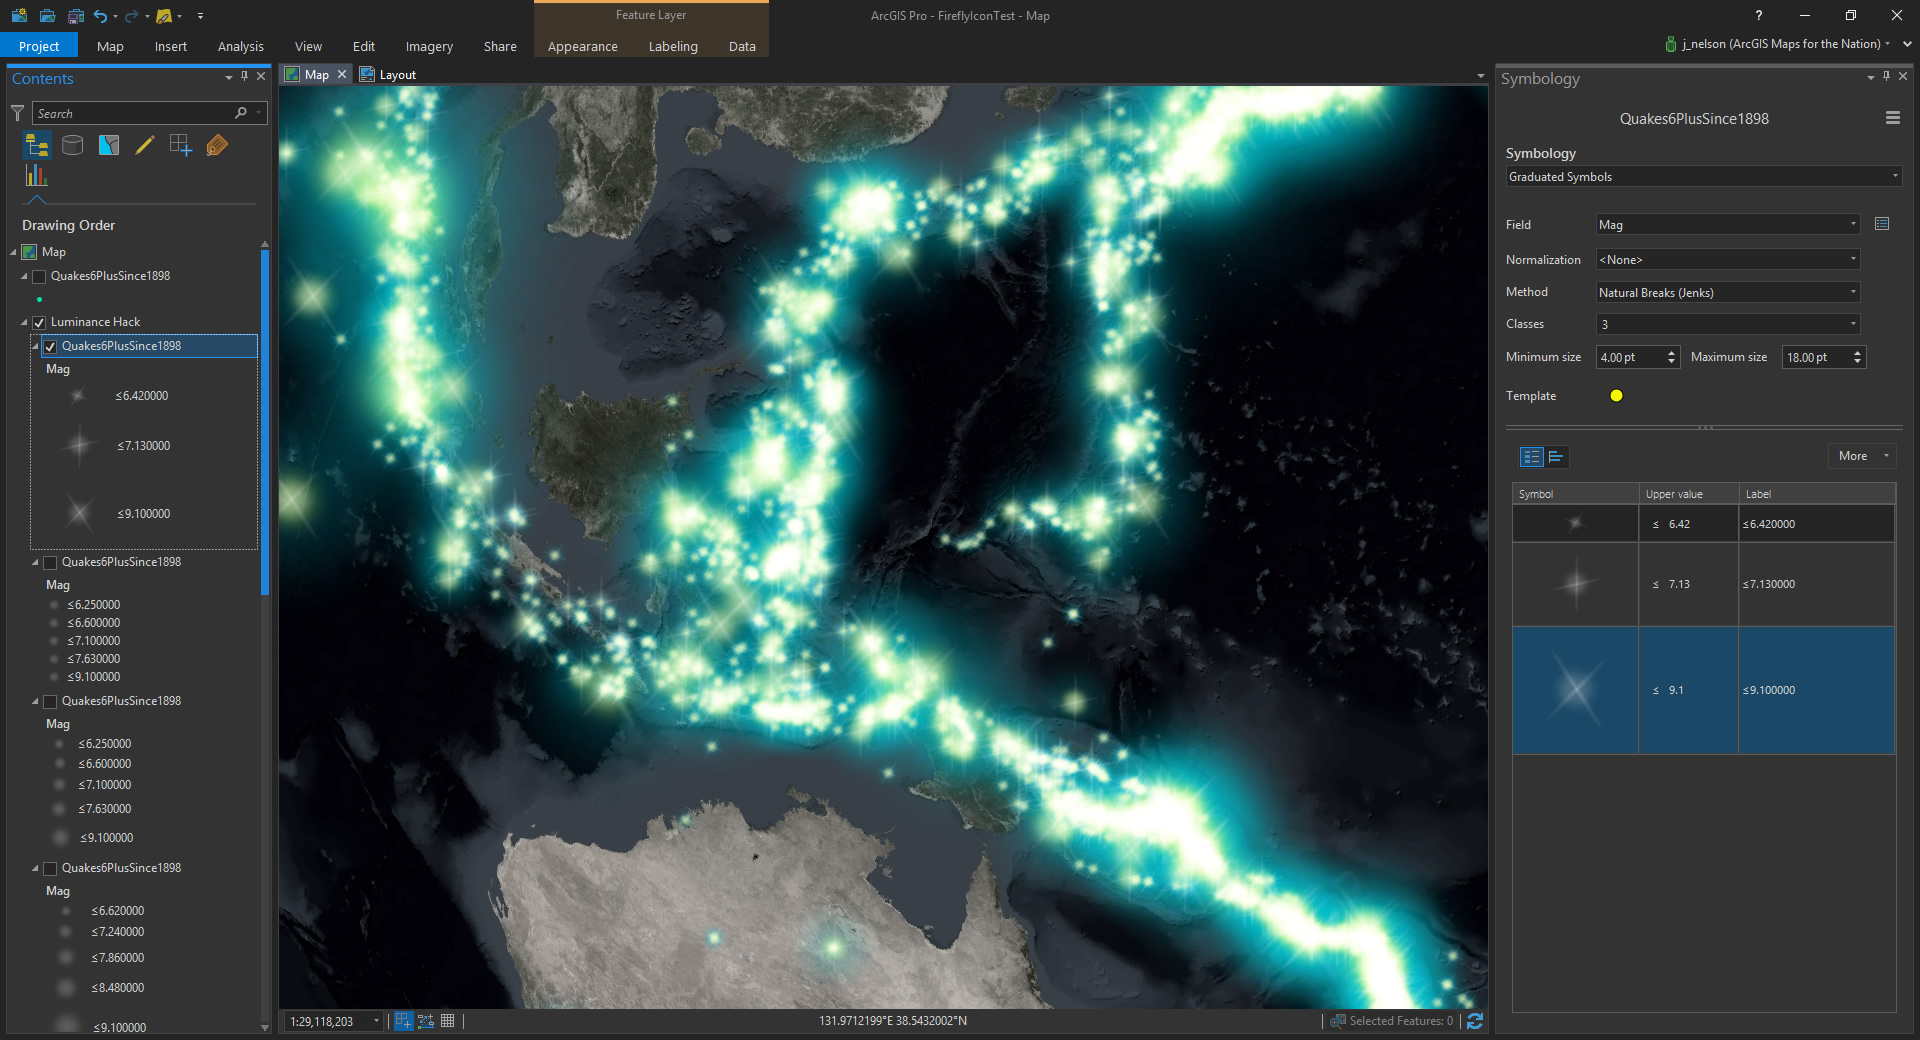Image resolution: width=1920 pixels, height=1040 pixels.
Task: Collapse the Map node in Contents
Action: coord(14,252)
